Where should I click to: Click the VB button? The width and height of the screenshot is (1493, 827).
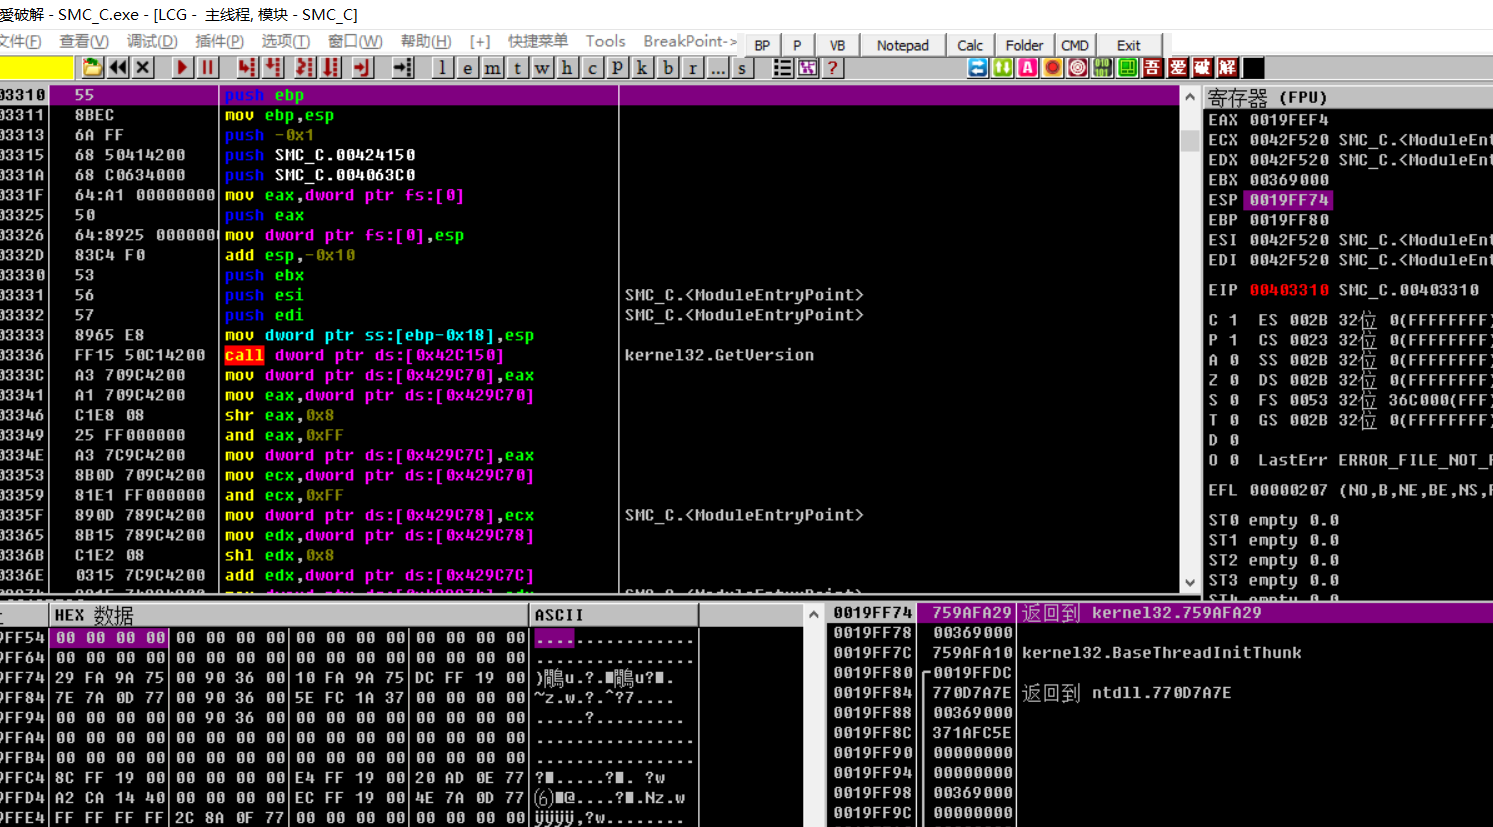point(837,45)
